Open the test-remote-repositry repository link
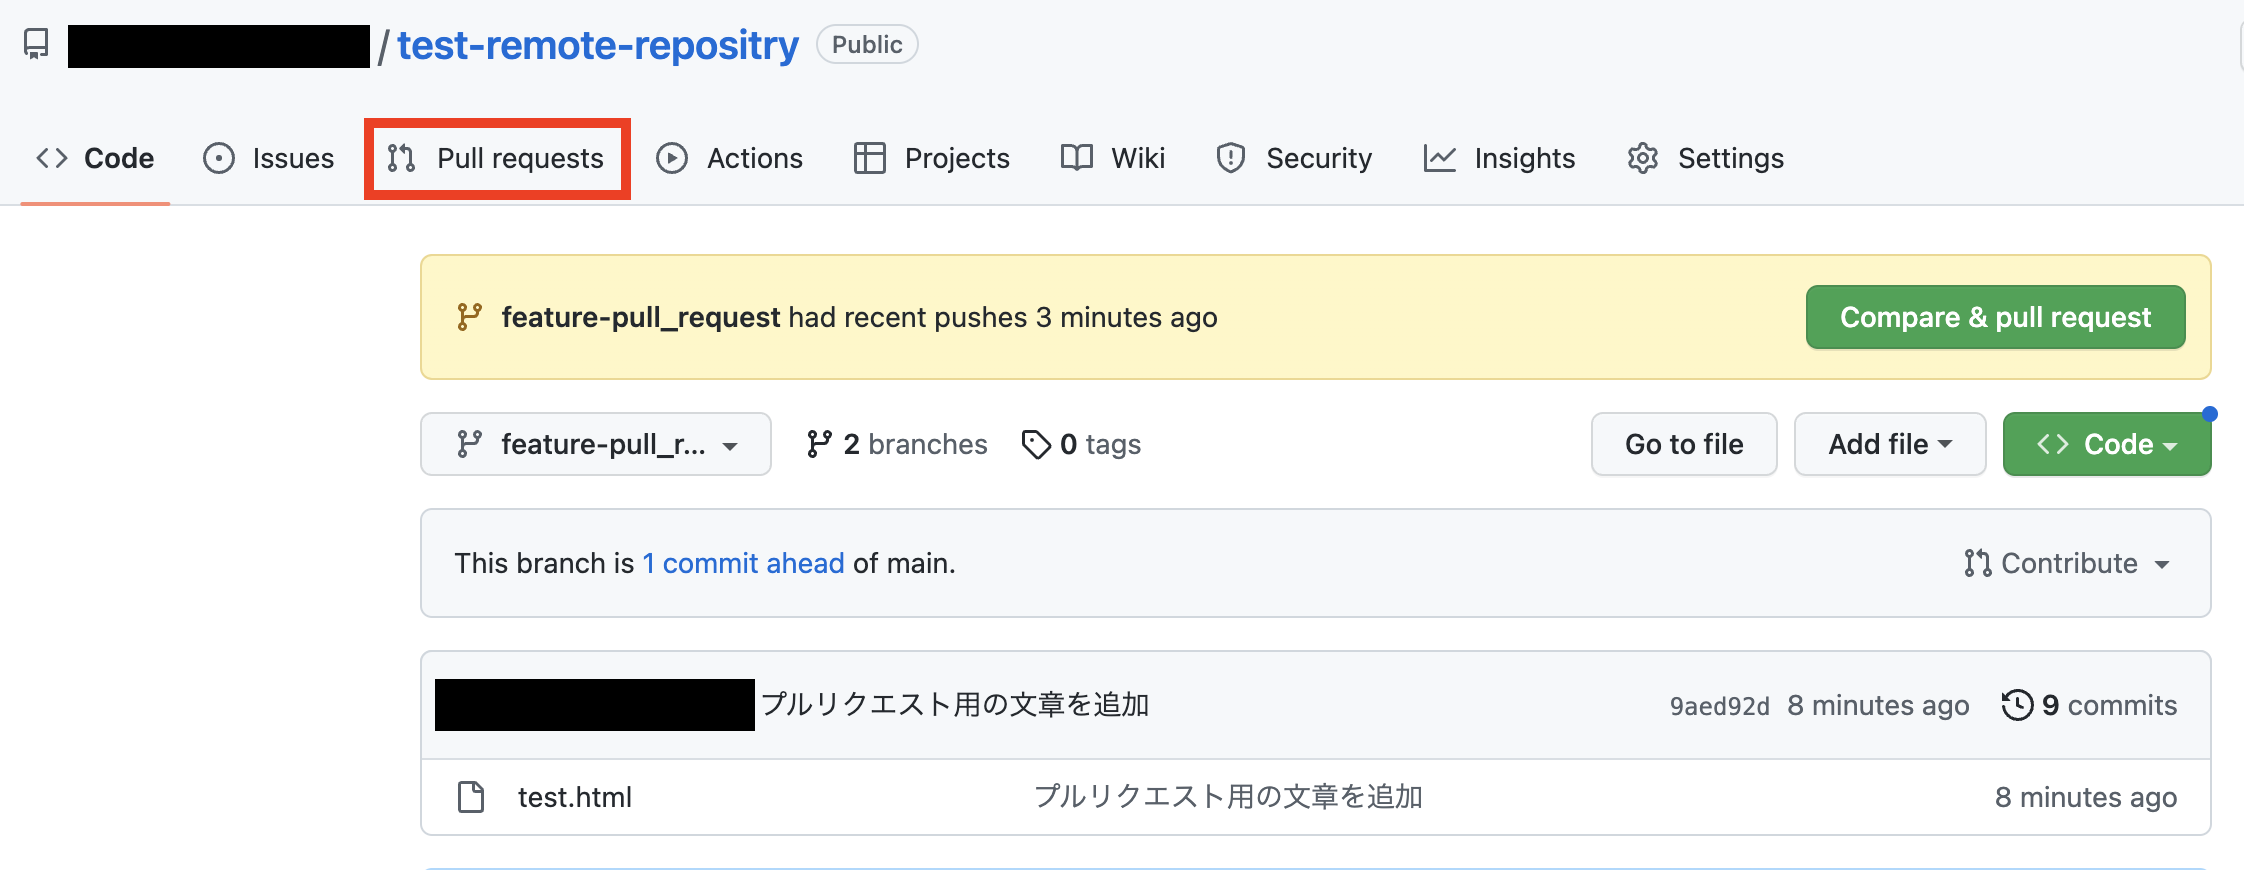This screenshot has height=870, width=2244. coord(598,45)
